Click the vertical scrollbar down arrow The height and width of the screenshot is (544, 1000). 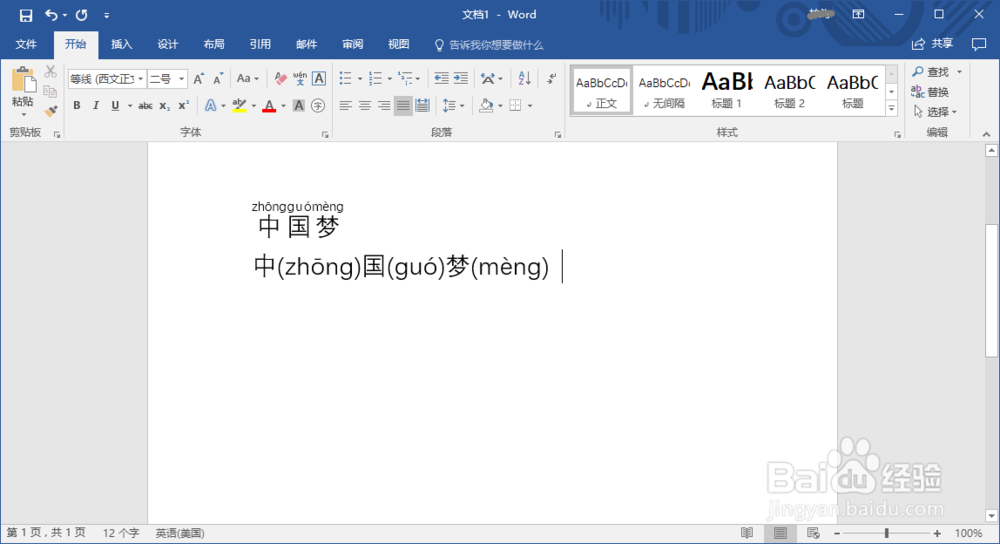pyautogui.click(x=991, y=515)
